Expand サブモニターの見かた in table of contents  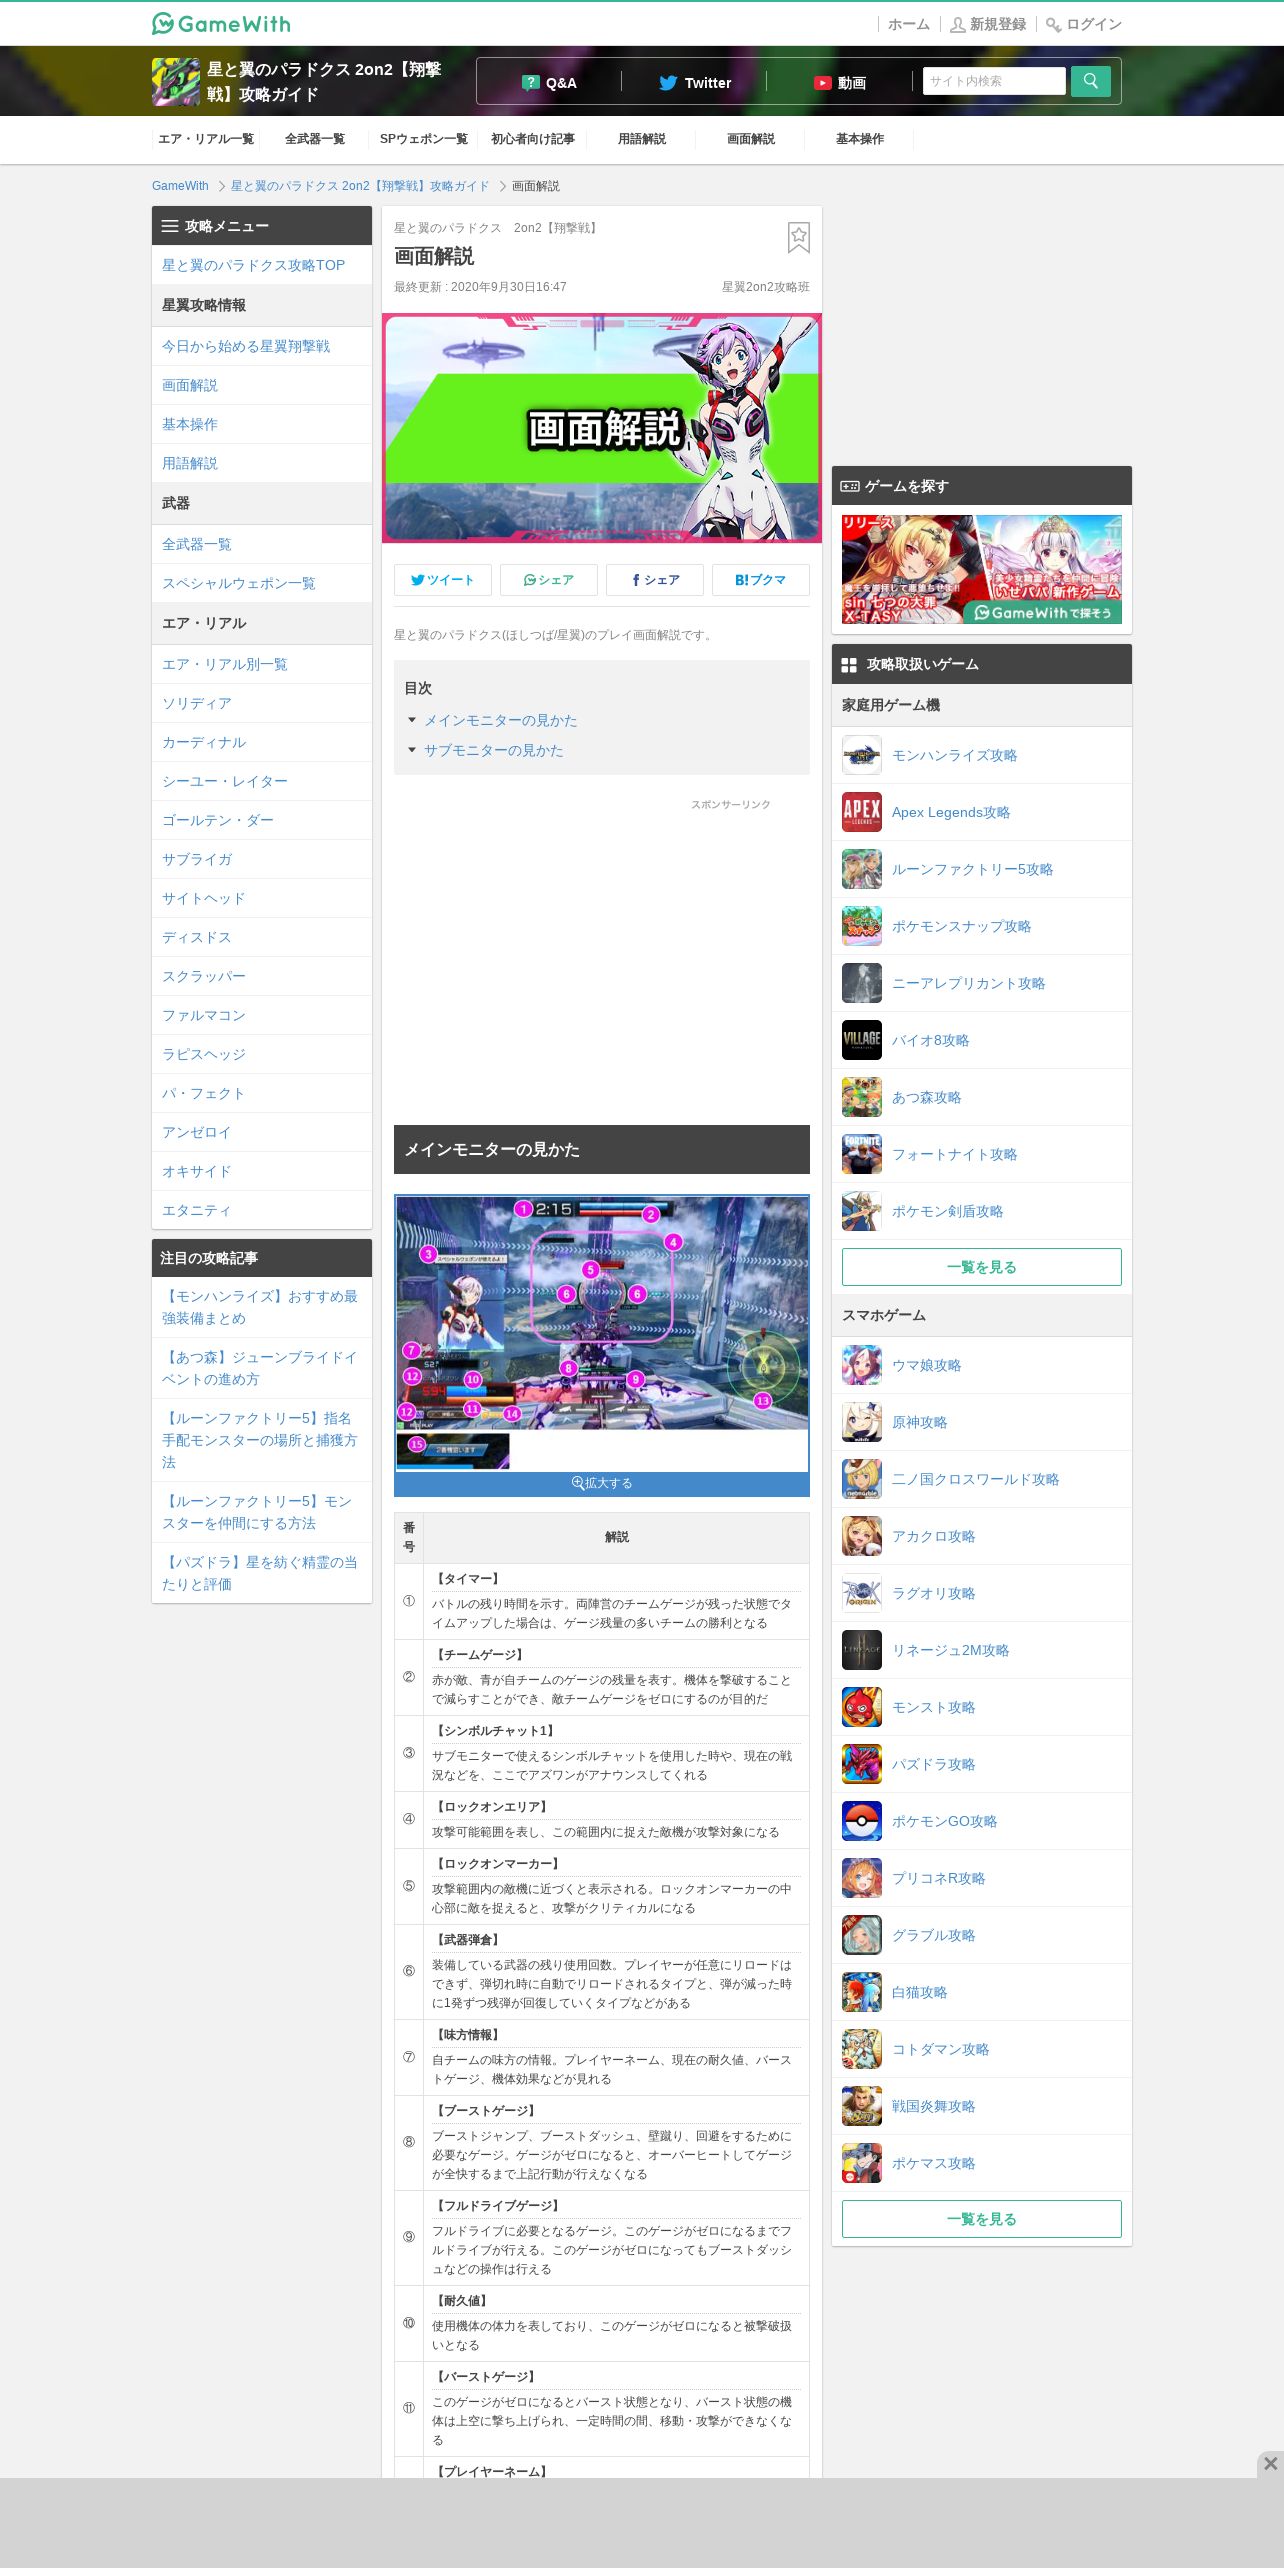[x=493, y=750]
